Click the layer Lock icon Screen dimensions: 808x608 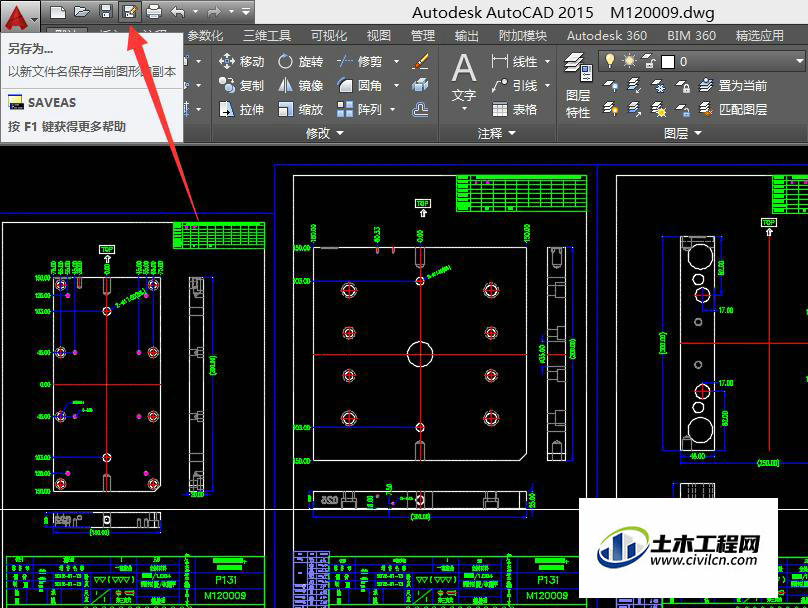pos(682,85)
